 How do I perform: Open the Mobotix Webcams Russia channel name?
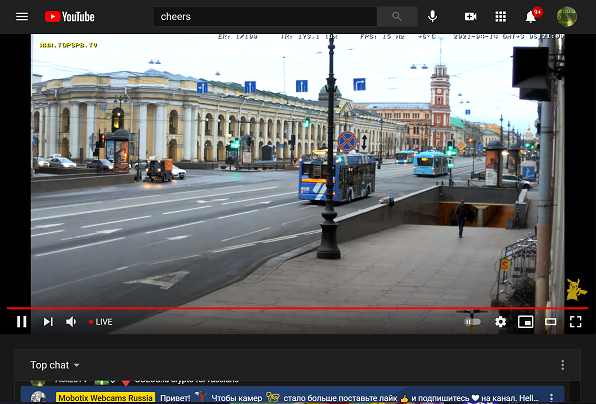coord(105,398)
